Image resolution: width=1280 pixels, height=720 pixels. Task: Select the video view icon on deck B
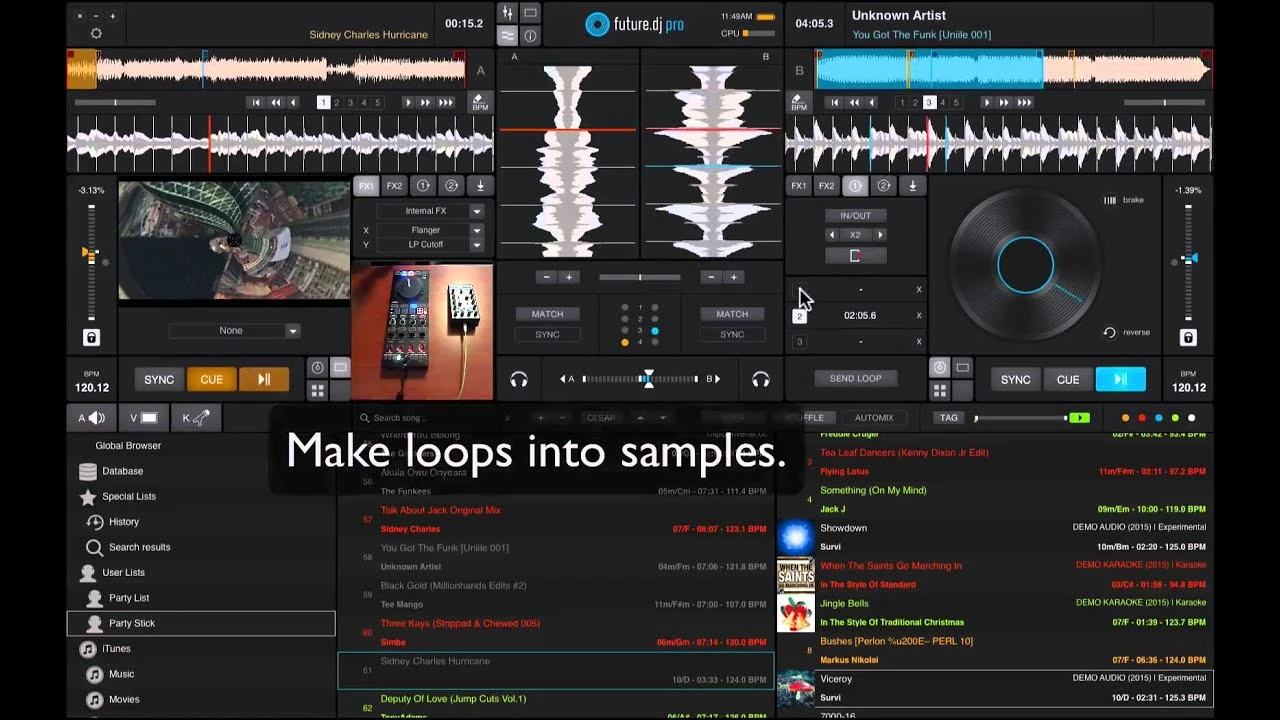(962, 368)
